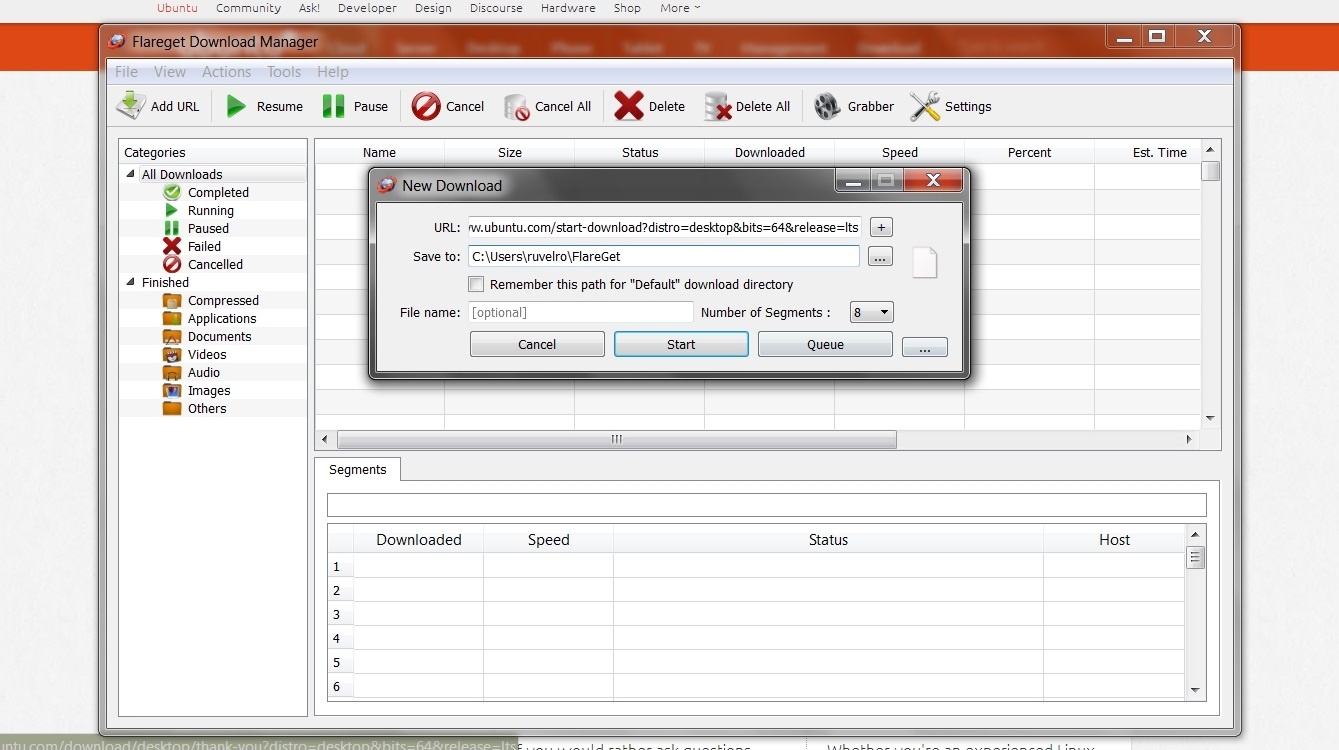Click the URL input field
This screenshot has width=1339, height=750.
664,227
